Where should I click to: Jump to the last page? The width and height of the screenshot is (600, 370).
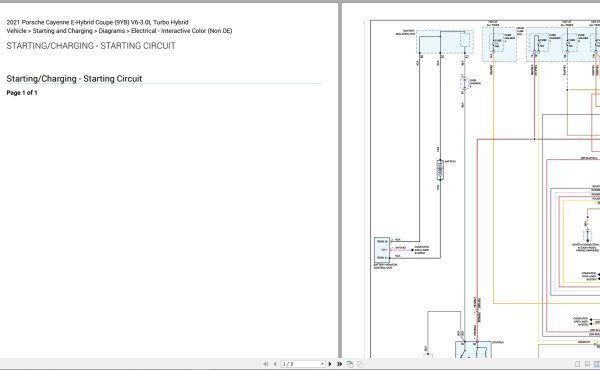[x=339, y=364]
